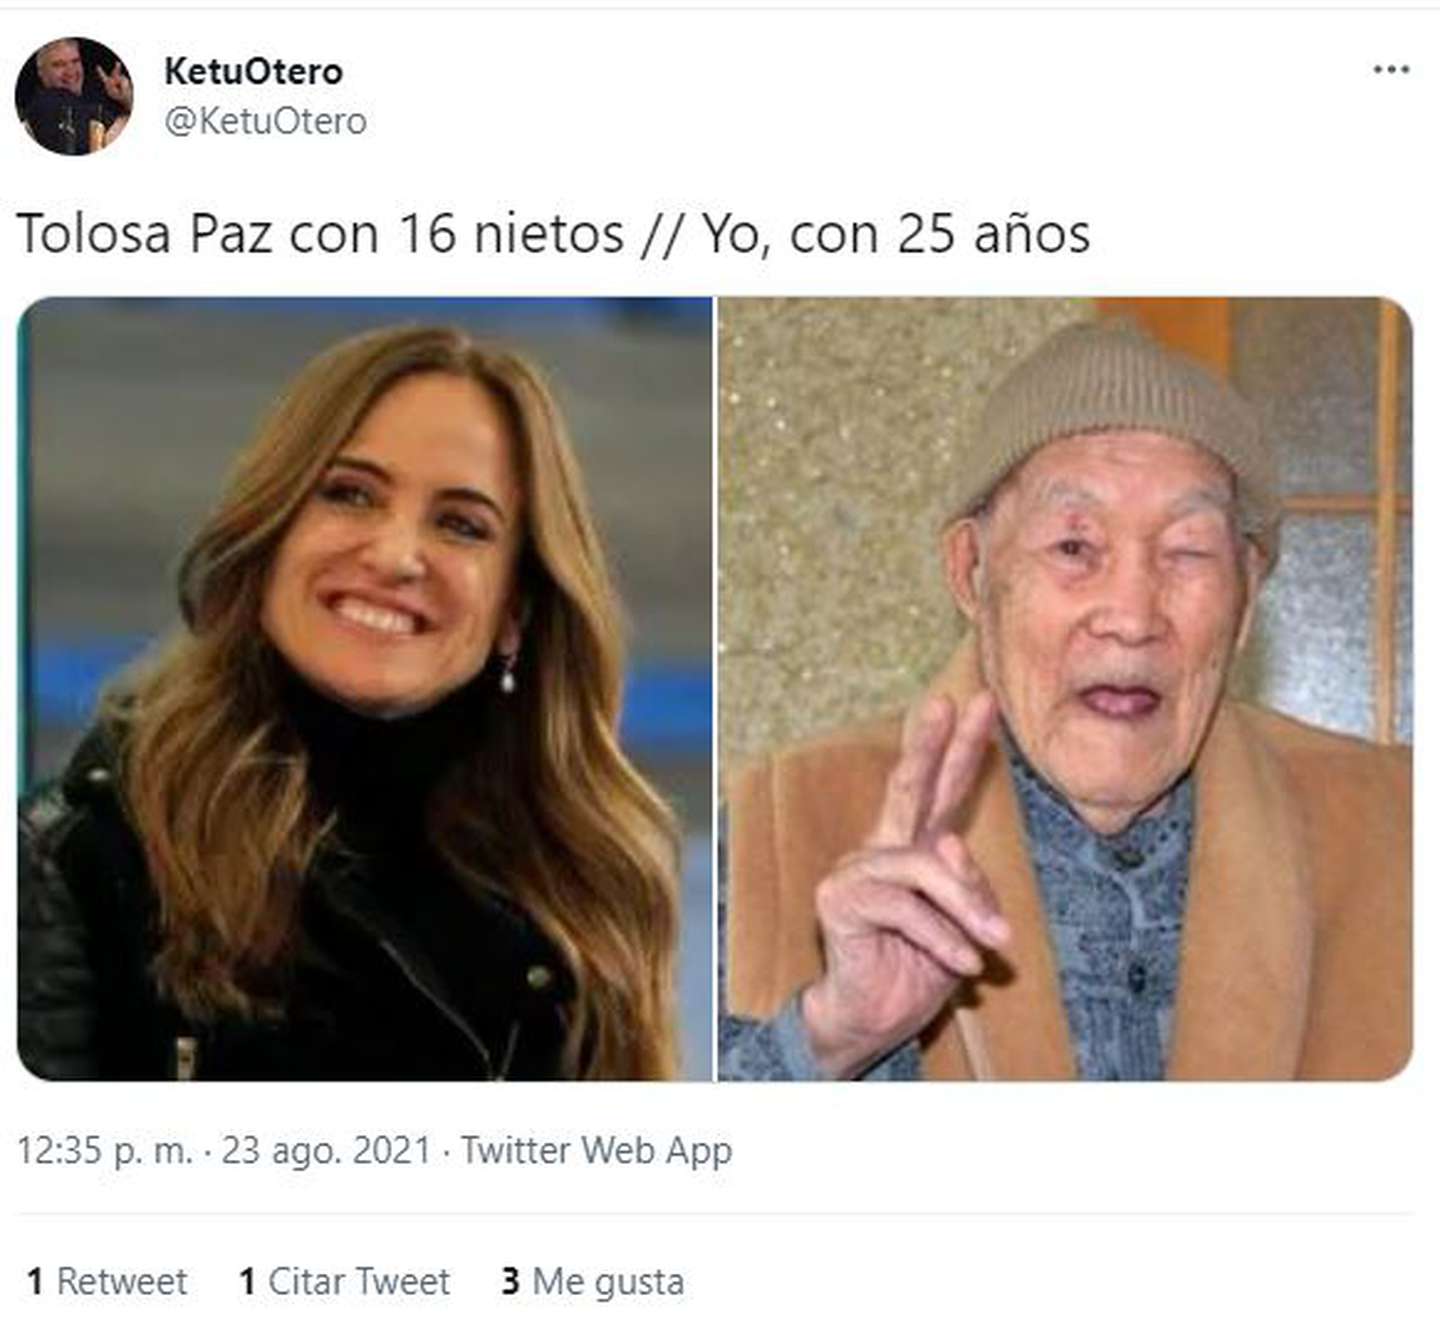Show quote tweets via 1 Citar Tweet

tap(344, 1281)
